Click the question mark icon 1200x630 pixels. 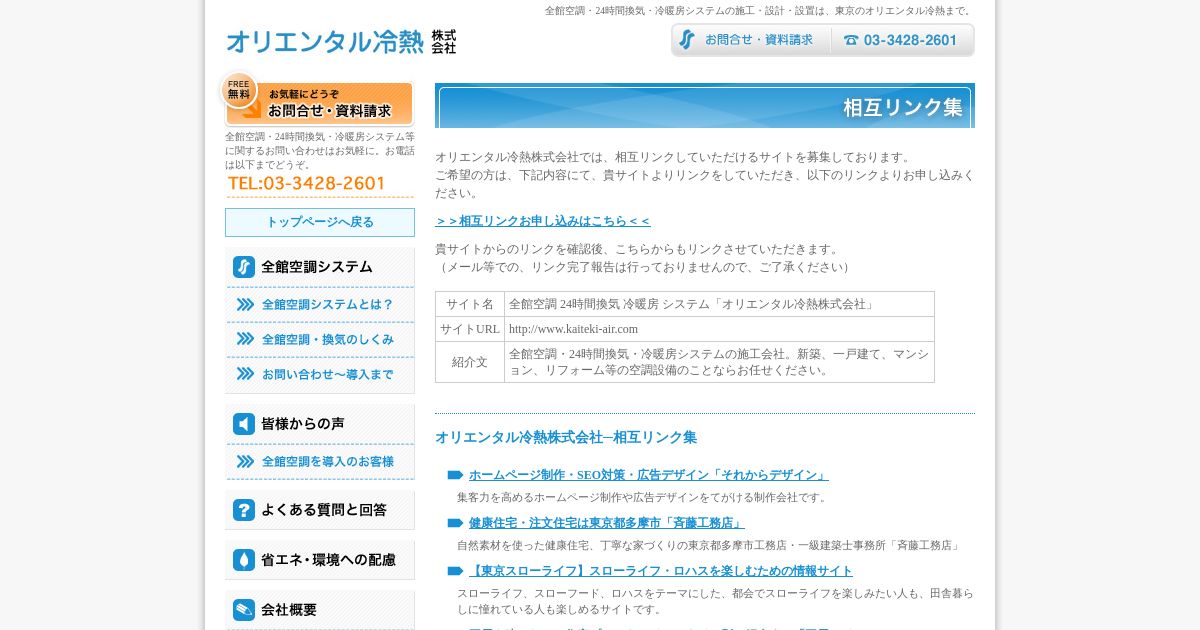[244, 510]
